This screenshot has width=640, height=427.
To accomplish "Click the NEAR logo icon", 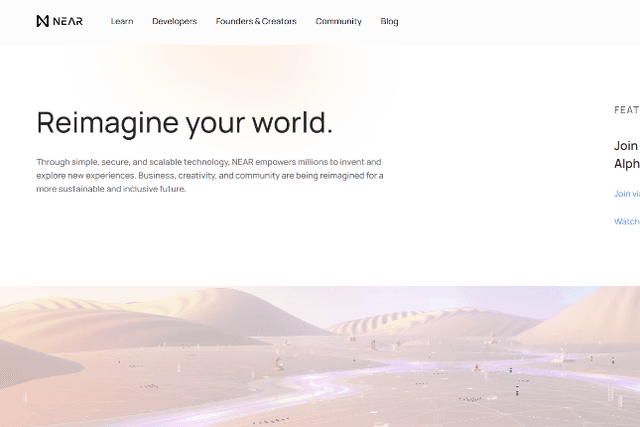I will click(x=60, y=21).
